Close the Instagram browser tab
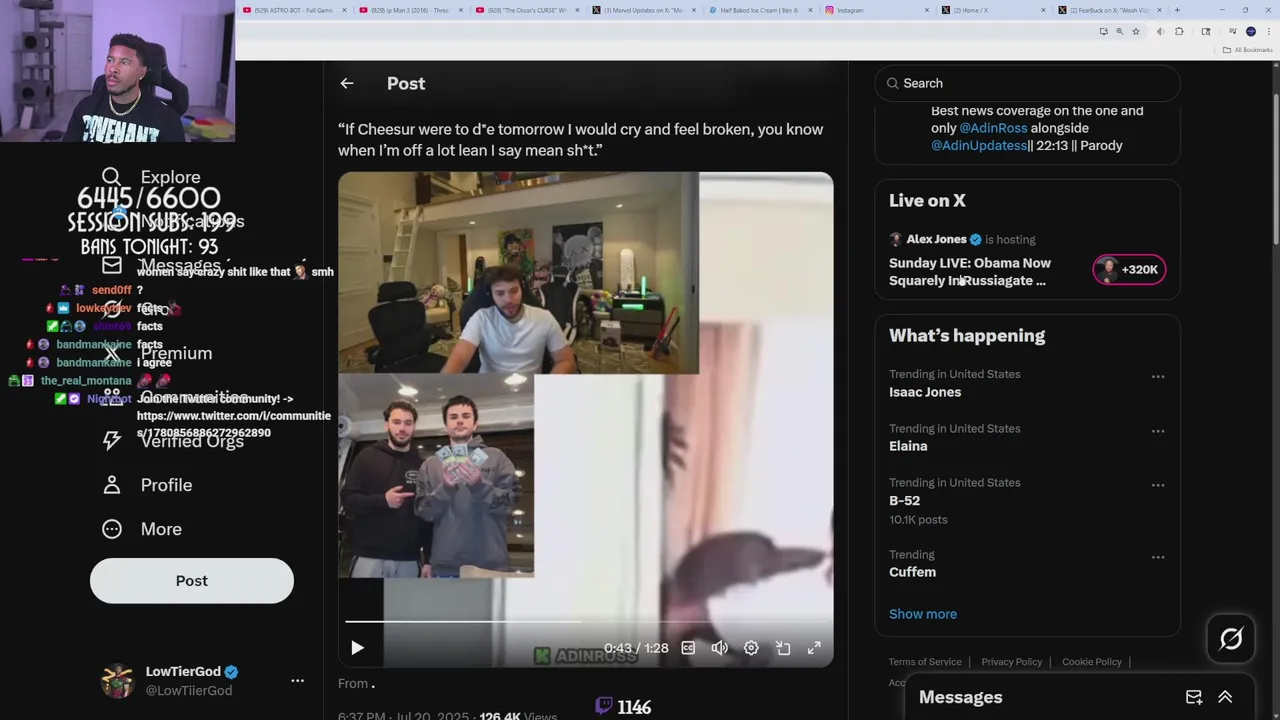Image resolution: width=1280 pixels, height=720 pixels. pos(927,10)
